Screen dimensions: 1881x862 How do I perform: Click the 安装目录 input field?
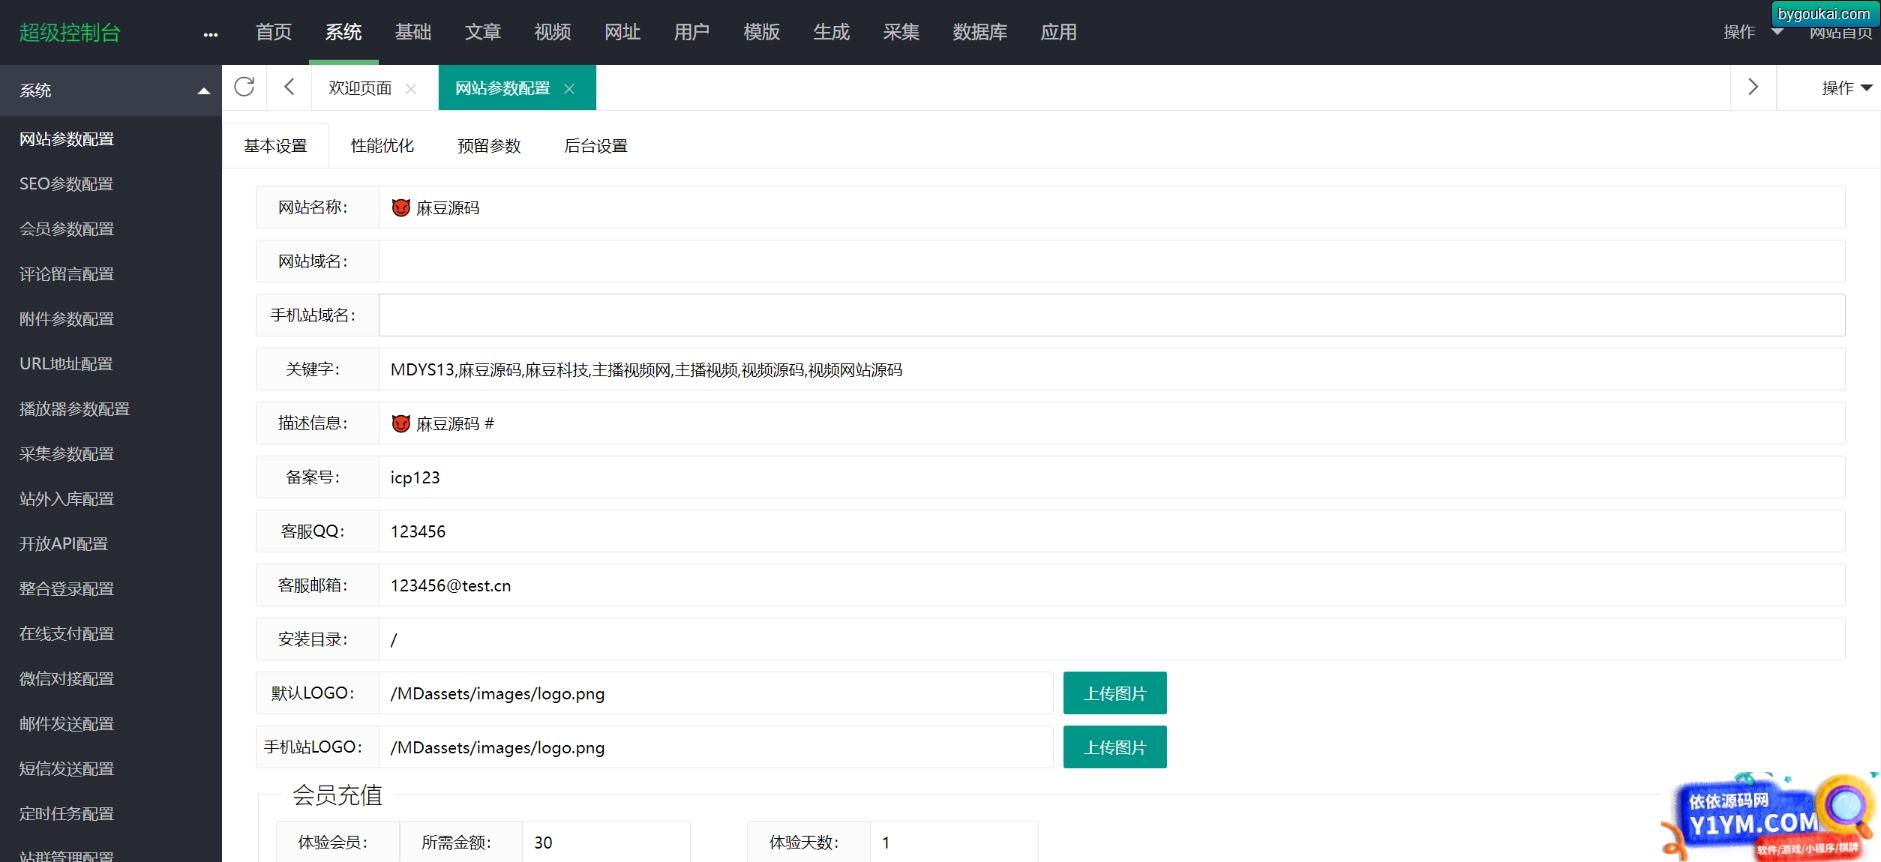1112,639
